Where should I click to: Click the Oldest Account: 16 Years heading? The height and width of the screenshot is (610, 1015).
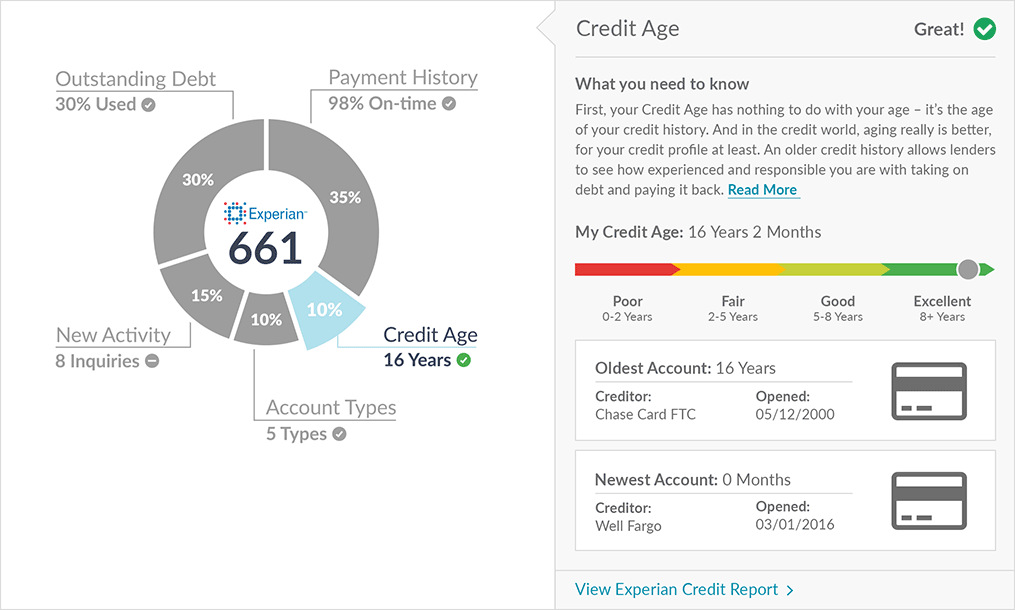685,368
